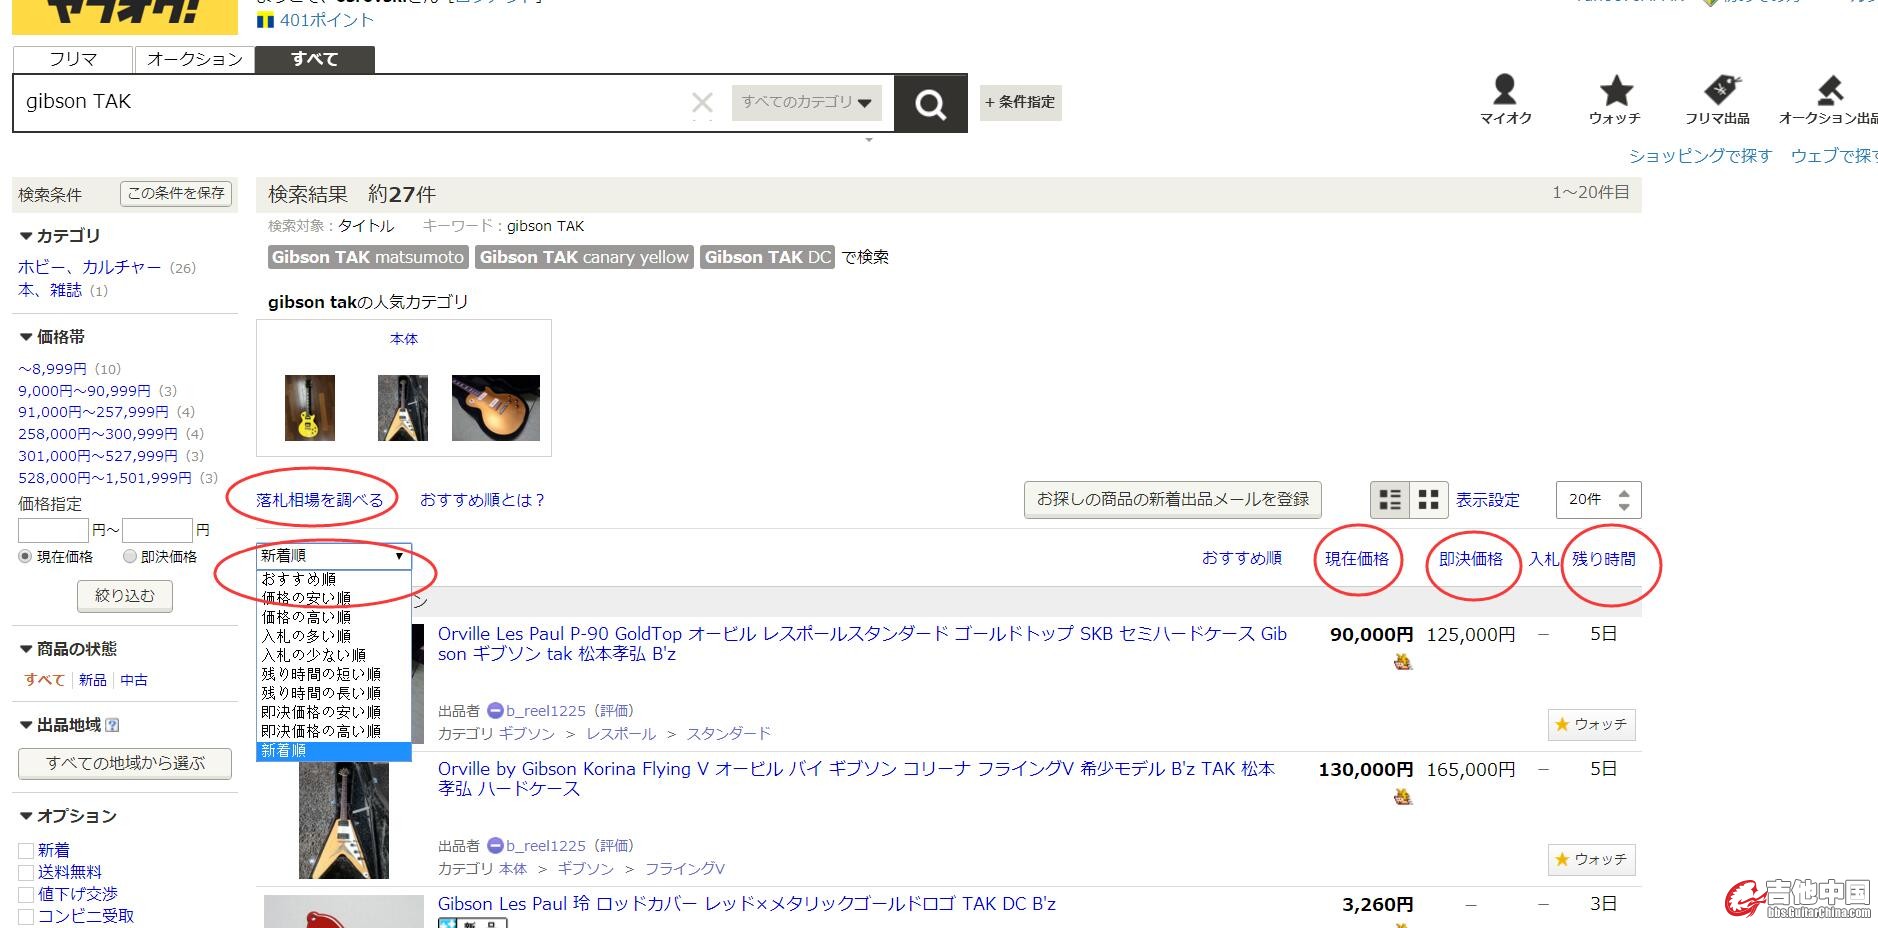Image resolution: width=1878 pixels, height=928 pixels.
Task: Switch to the フリマ tab
Action: [73, 59]
